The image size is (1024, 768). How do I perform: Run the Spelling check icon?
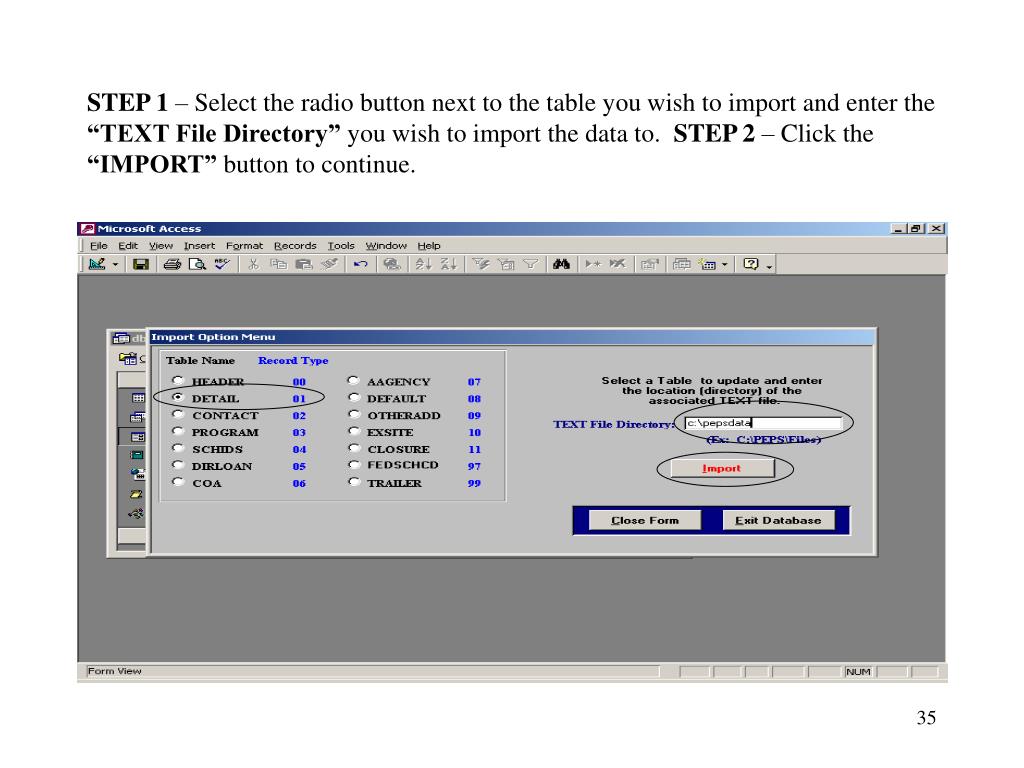[x=222, y=264]
